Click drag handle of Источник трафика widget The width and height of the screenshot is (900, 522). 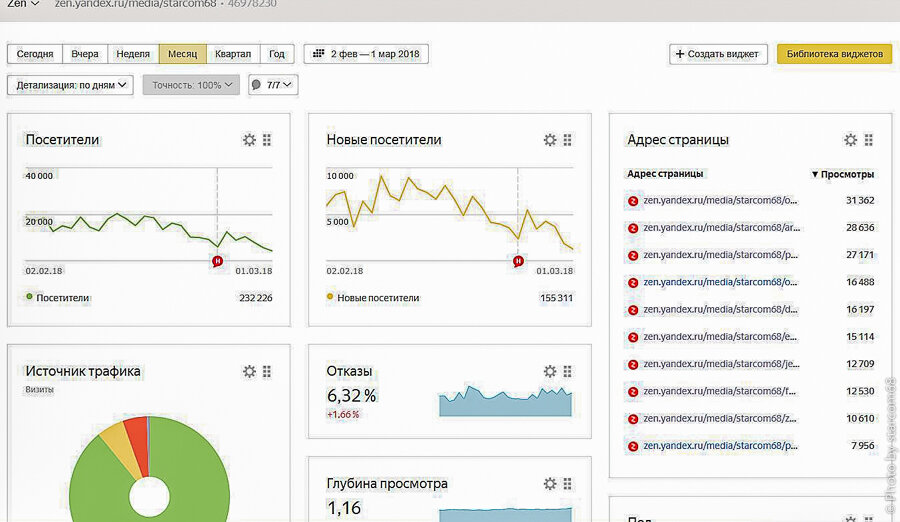point(267,372)
